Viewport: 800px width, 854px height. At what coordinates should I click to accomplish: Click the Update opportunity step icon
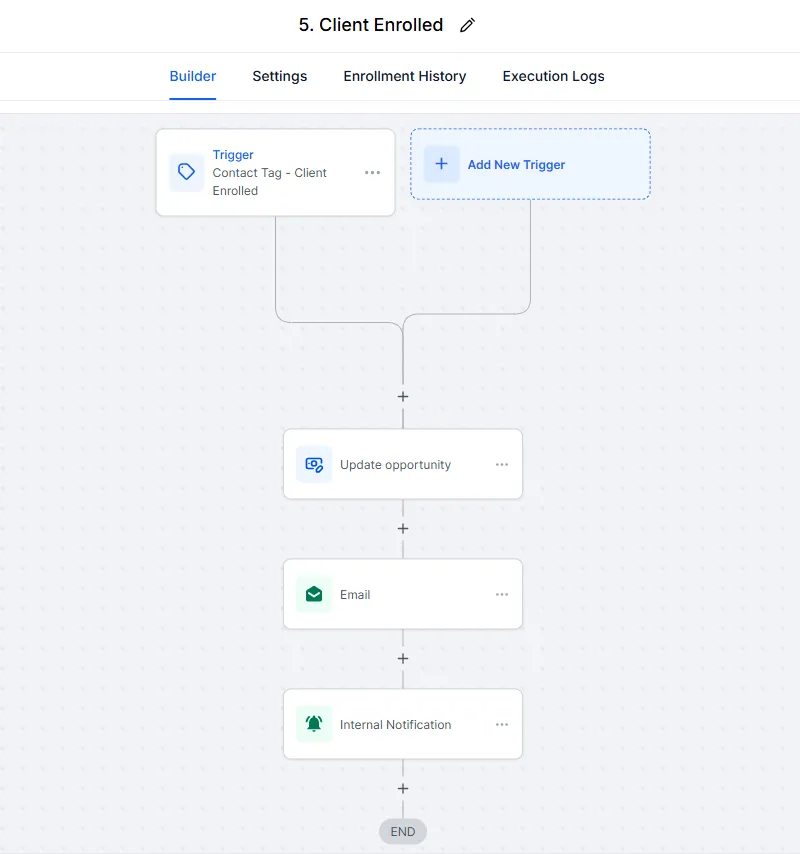click(314, 464)
